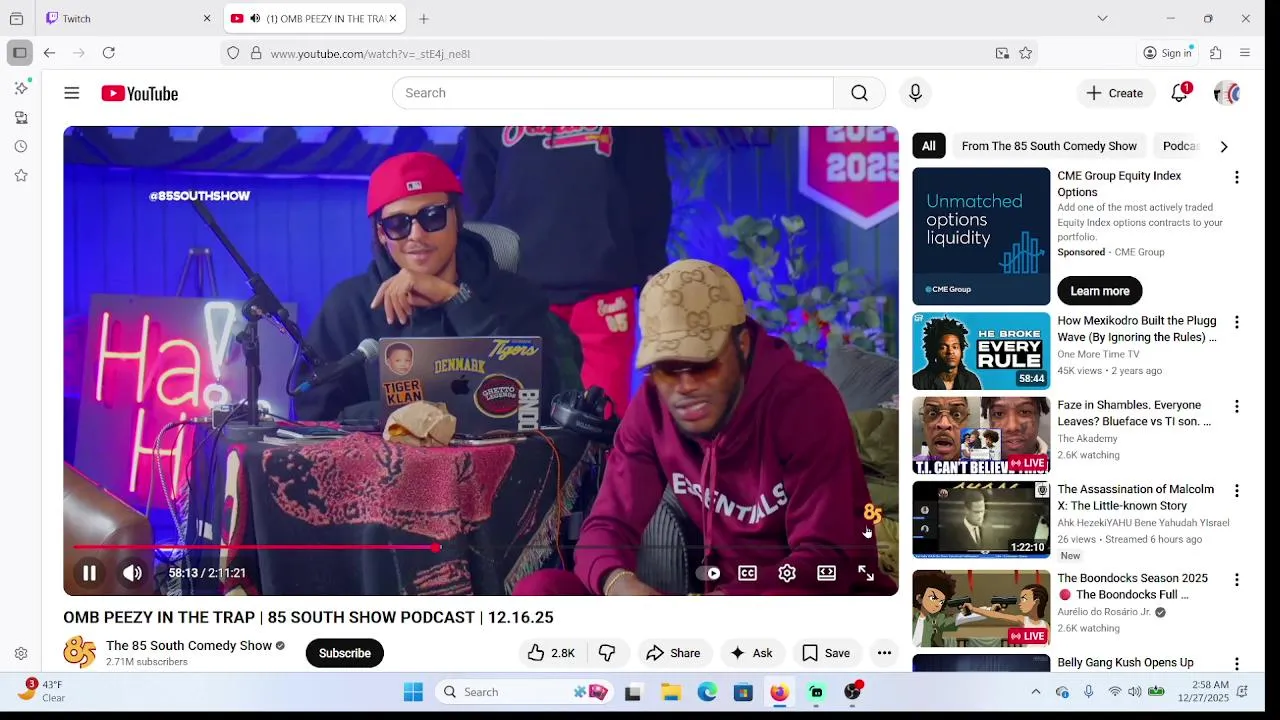Open sidebar history clock icon

(x=21, y=146)
